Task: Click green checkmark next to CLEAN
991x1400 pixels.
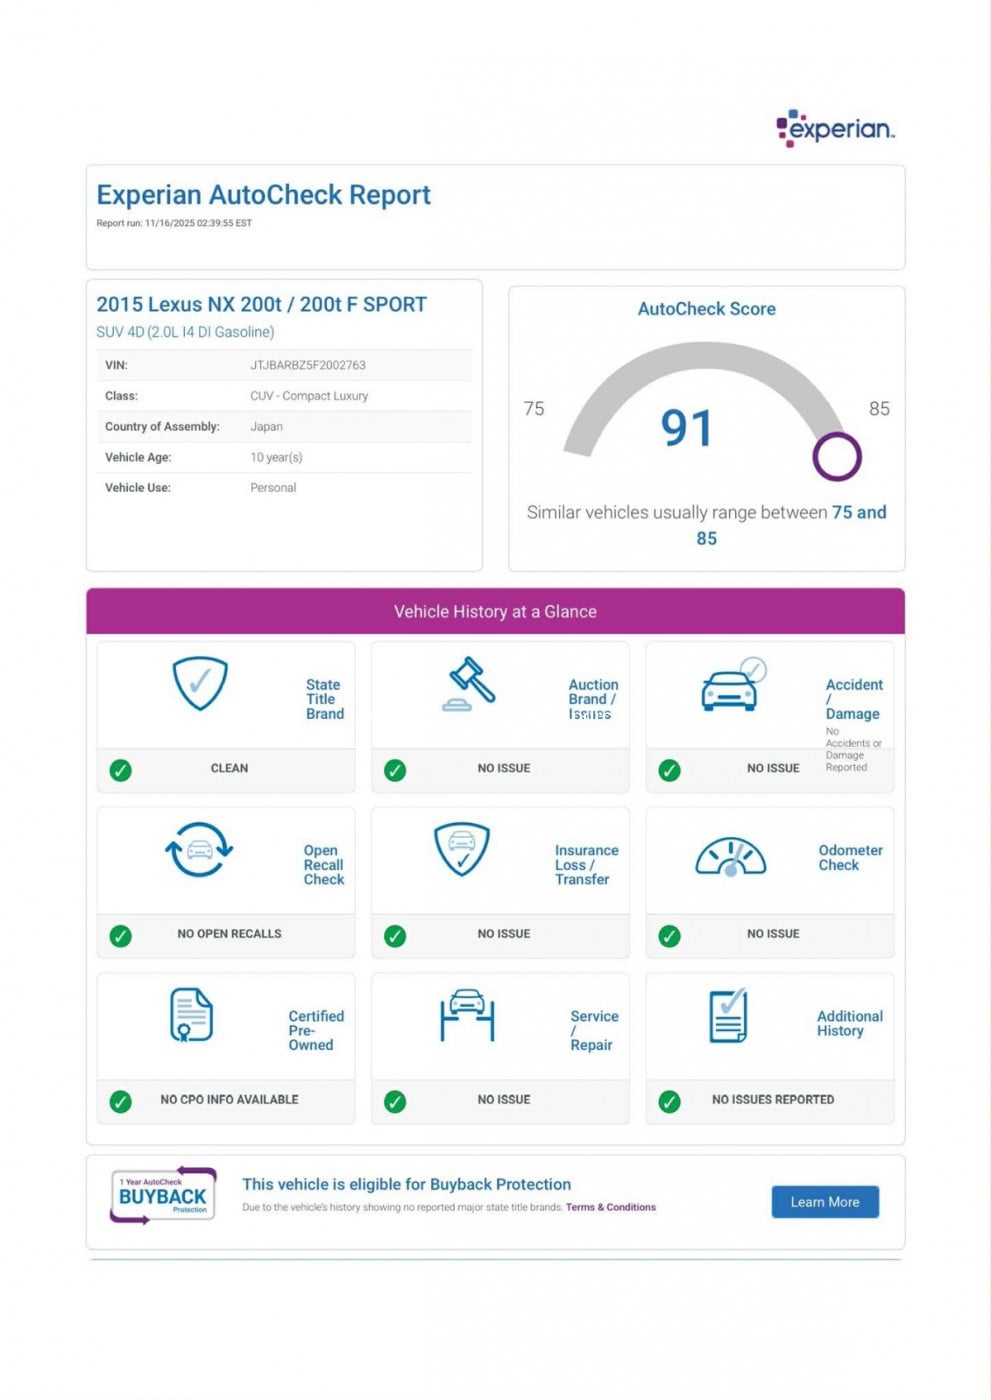Action: coord(121,770)
